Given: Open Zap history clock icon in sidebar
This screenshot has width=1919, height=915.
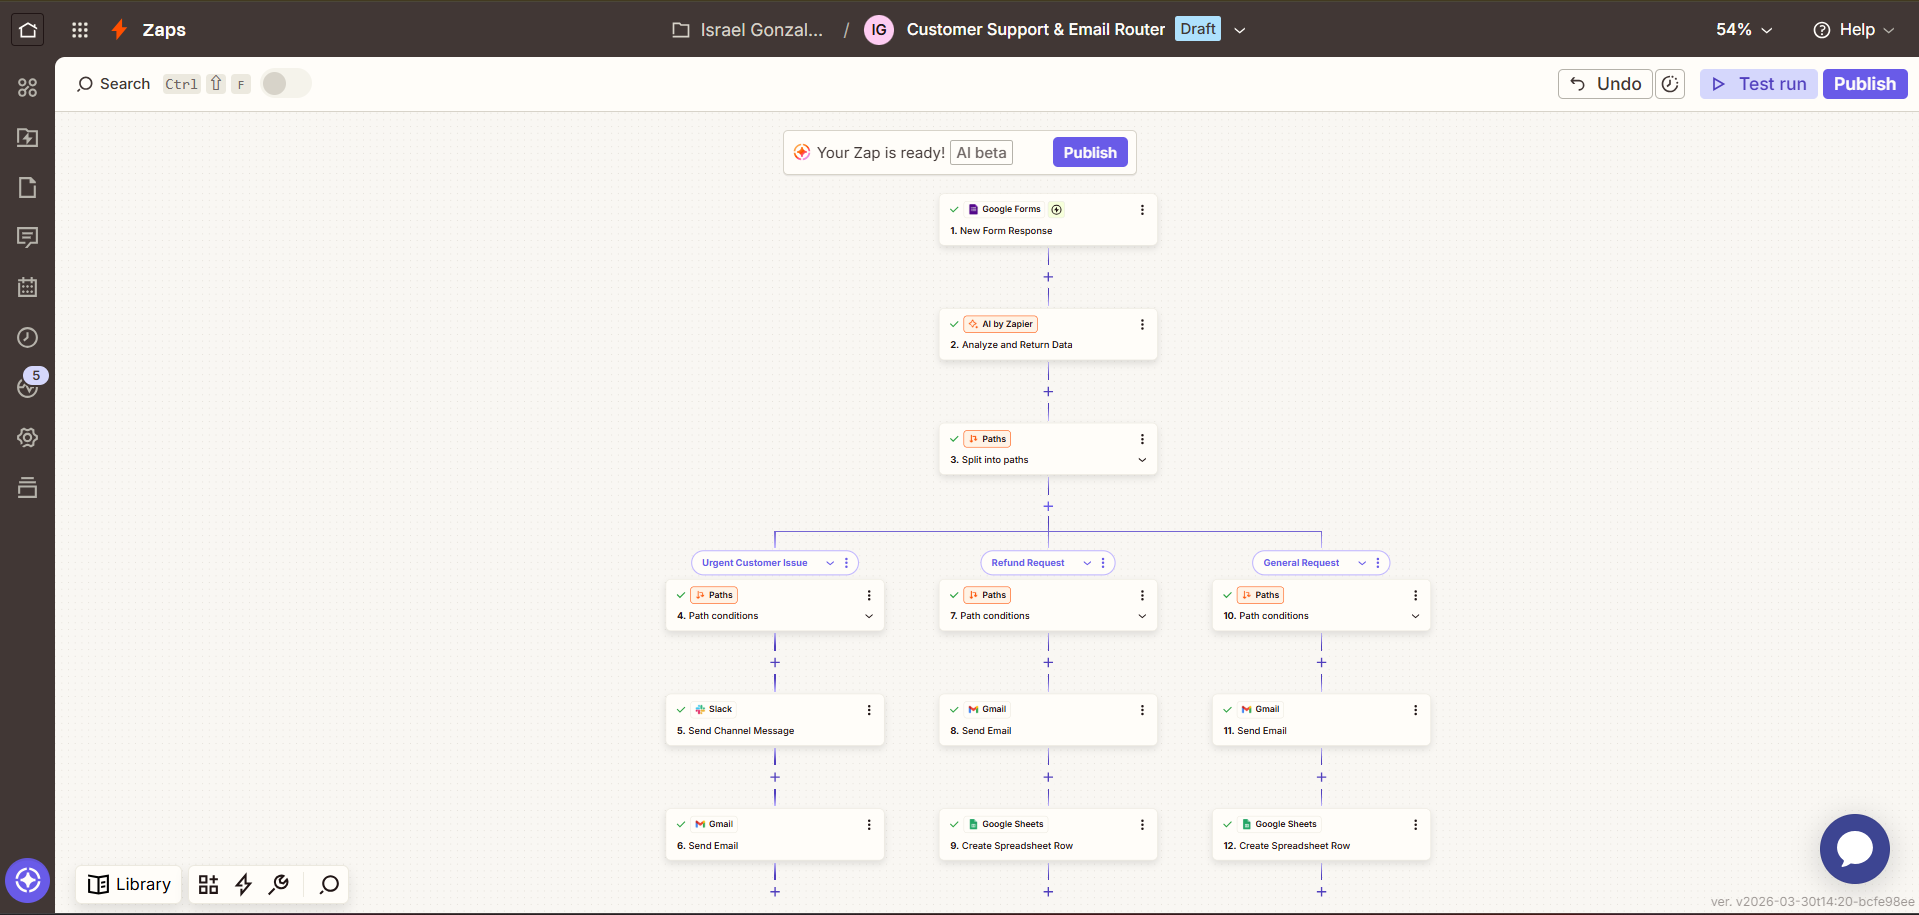Looking at the screenshot, I should click(x=28, y=338).
